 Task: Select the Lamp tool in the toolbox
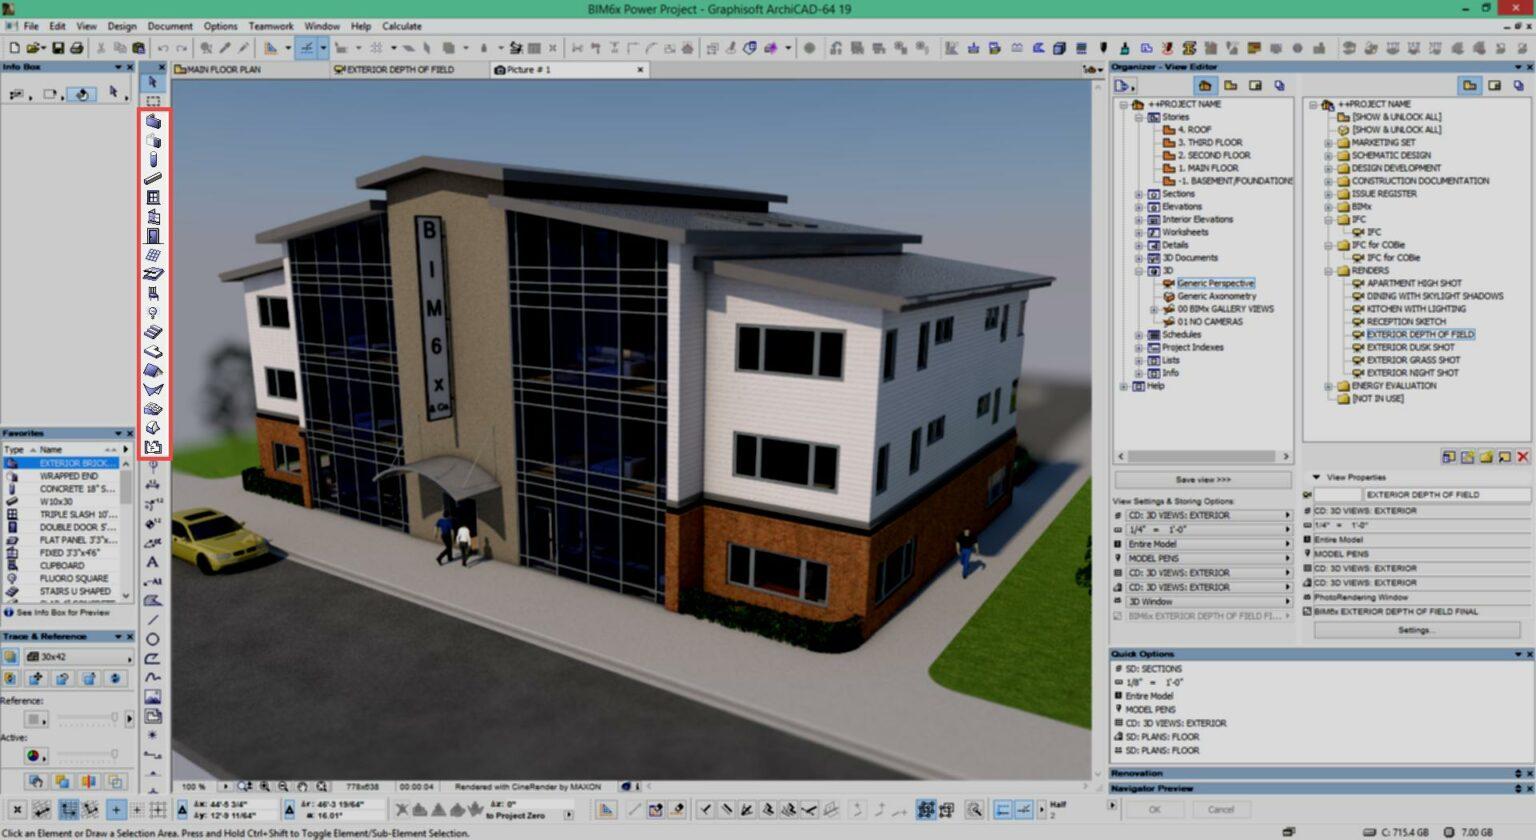point(153,312)
